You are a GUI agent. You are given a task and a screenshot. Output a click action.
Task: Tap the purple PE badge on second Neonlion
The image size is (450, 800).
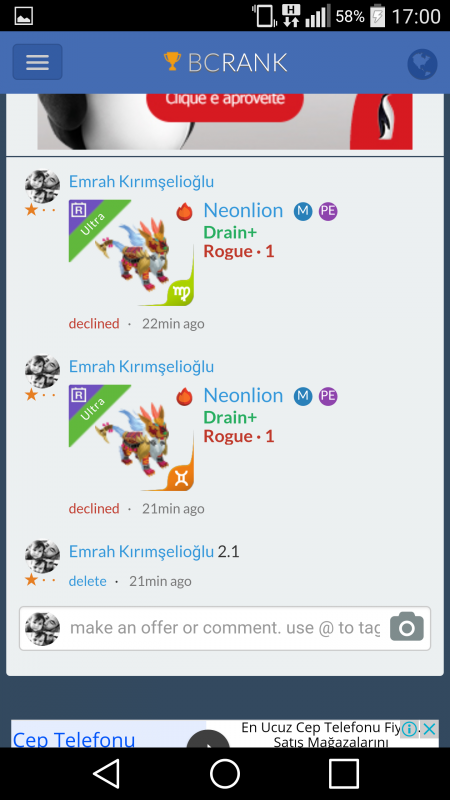point(328,396)
